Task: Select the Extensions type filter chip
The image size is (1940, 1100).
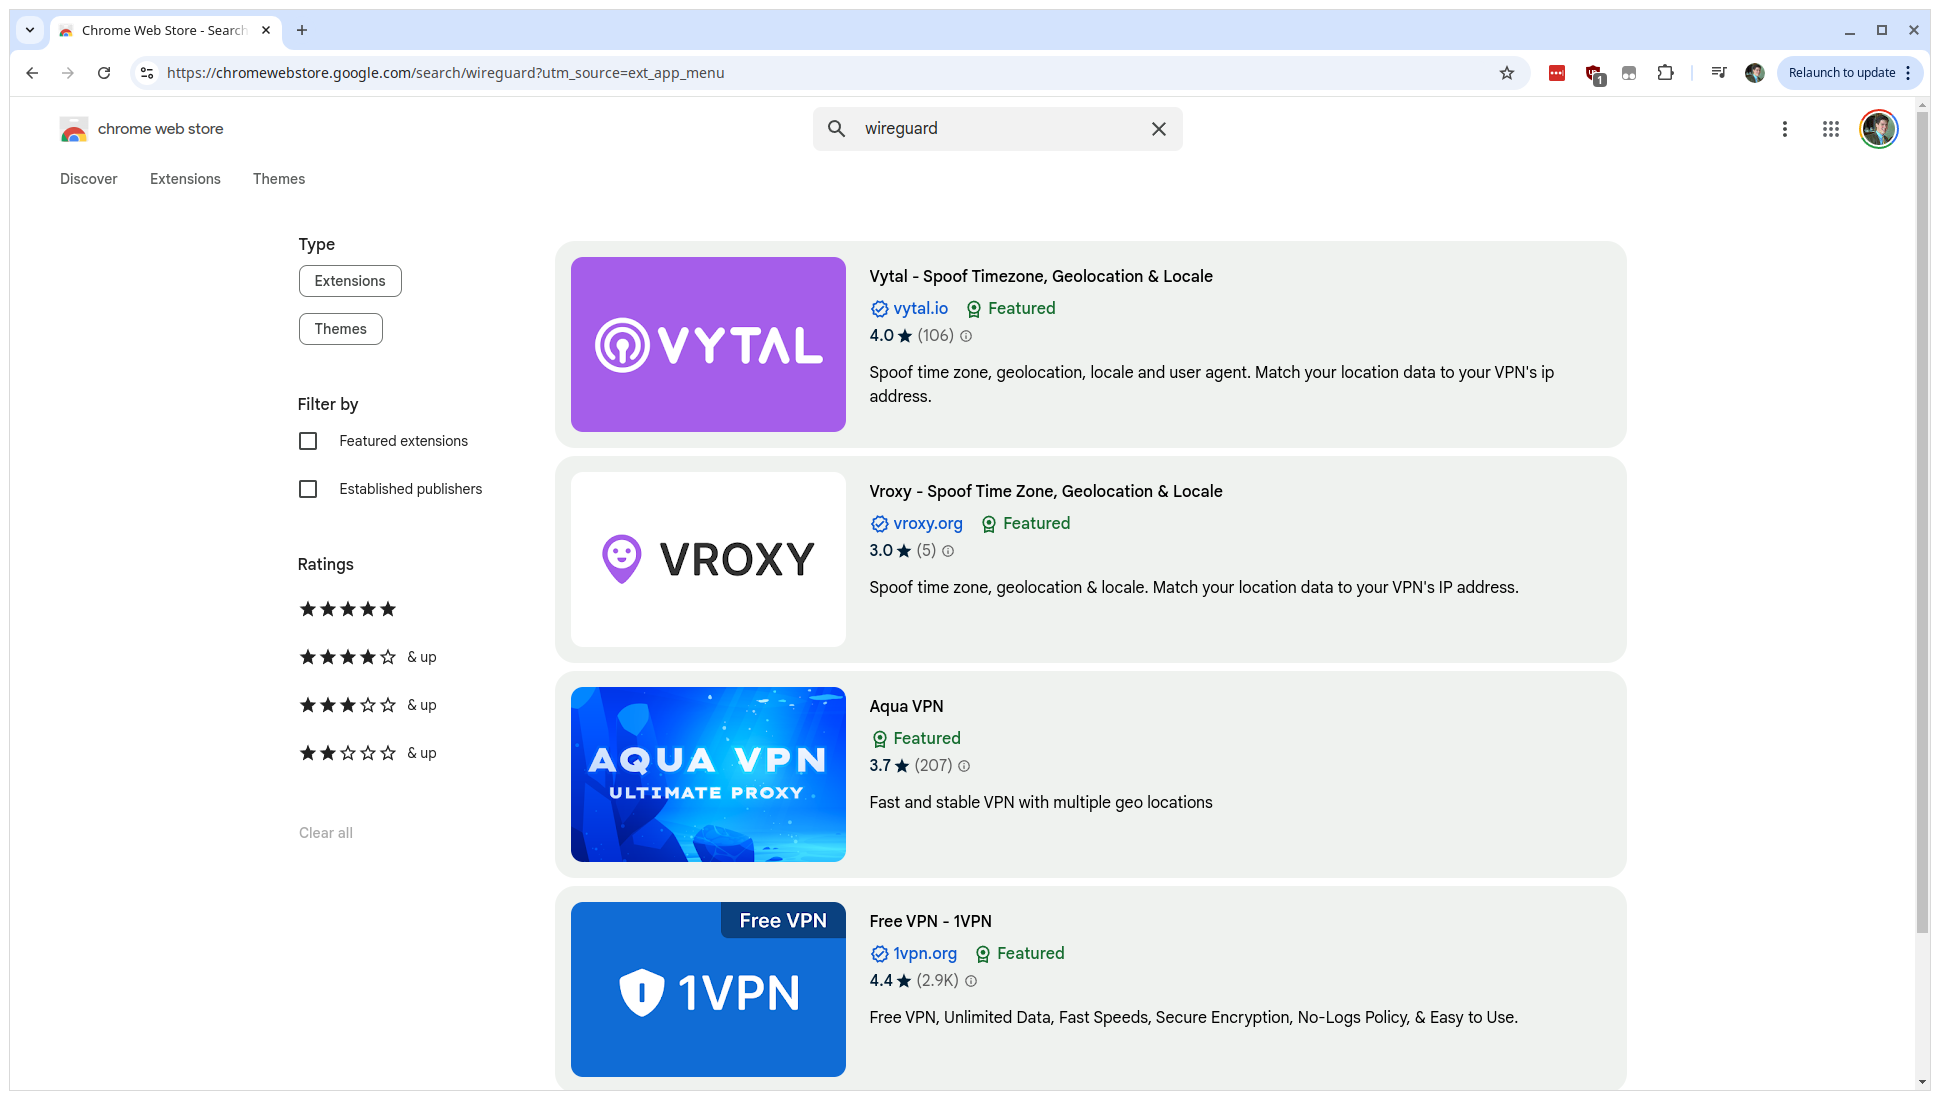Action: click(350, 281)
